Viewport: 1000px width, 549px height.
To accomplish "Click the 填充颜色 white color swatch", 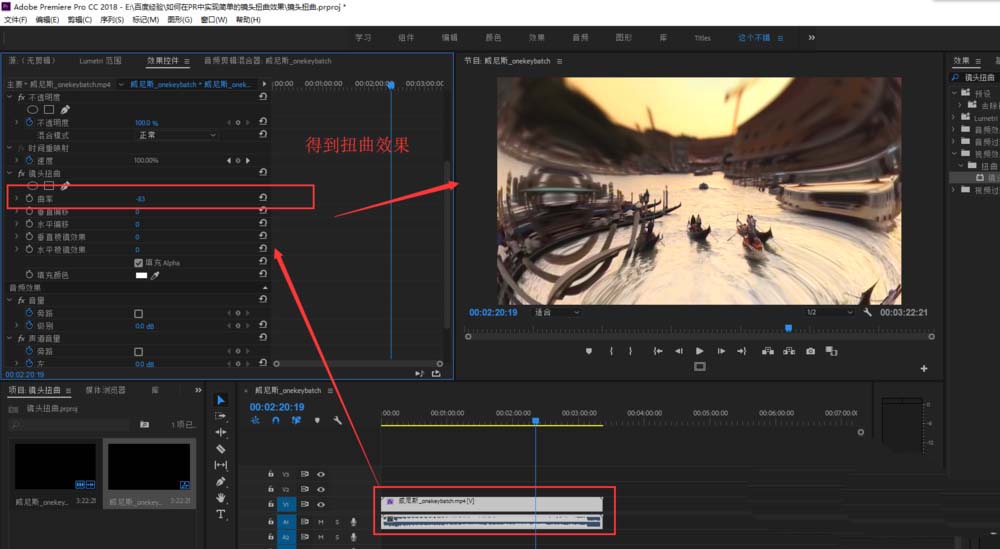I will 141,275.
